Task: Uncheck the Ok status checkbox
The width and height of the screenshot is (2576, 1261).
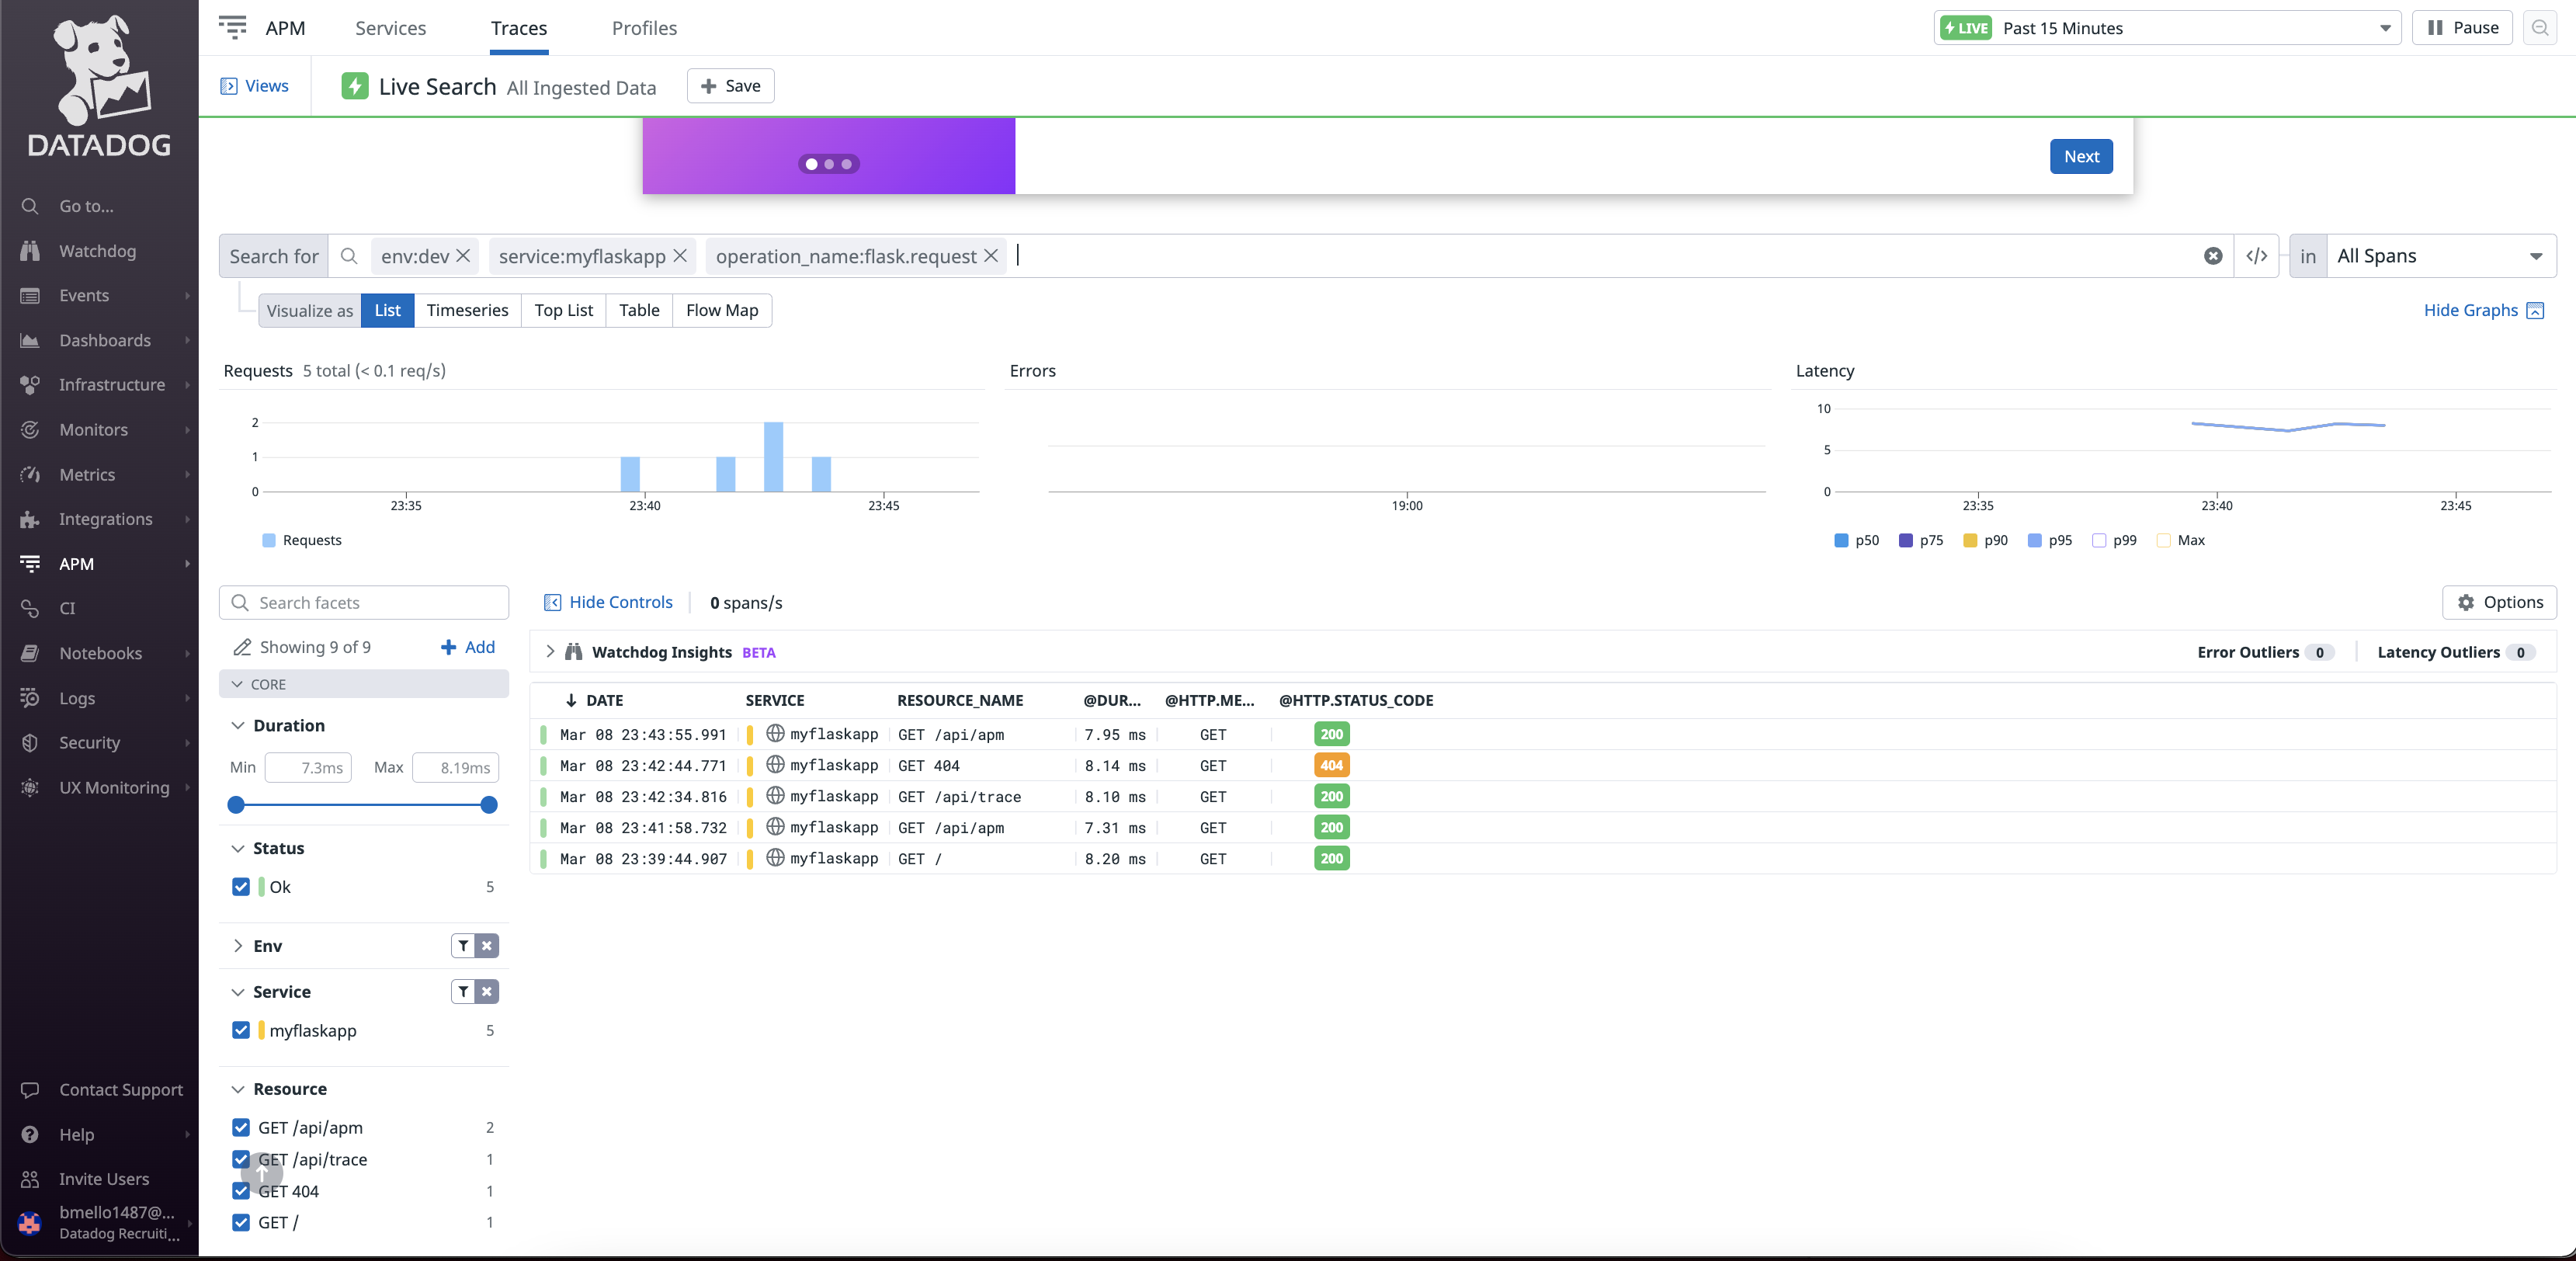Action: 241,887
